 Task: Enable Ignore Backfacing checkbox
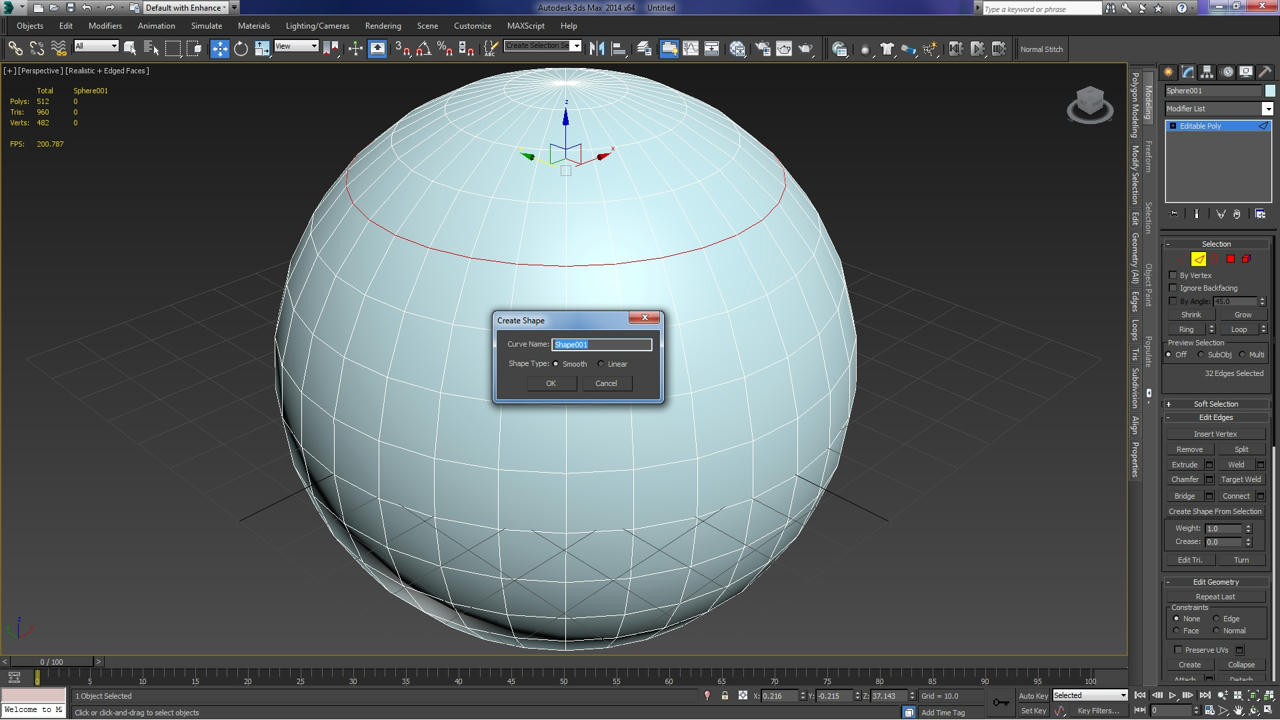pyautogui.click(x=1173, y=288)
